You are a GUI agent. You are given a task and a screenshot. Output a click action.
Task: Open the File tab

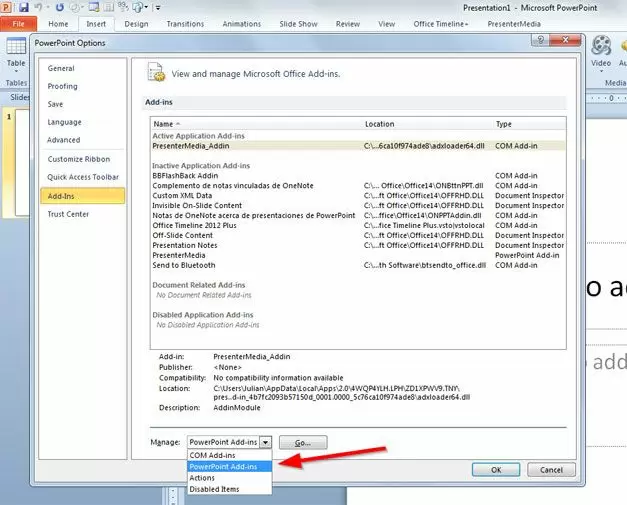click(18, 24)
